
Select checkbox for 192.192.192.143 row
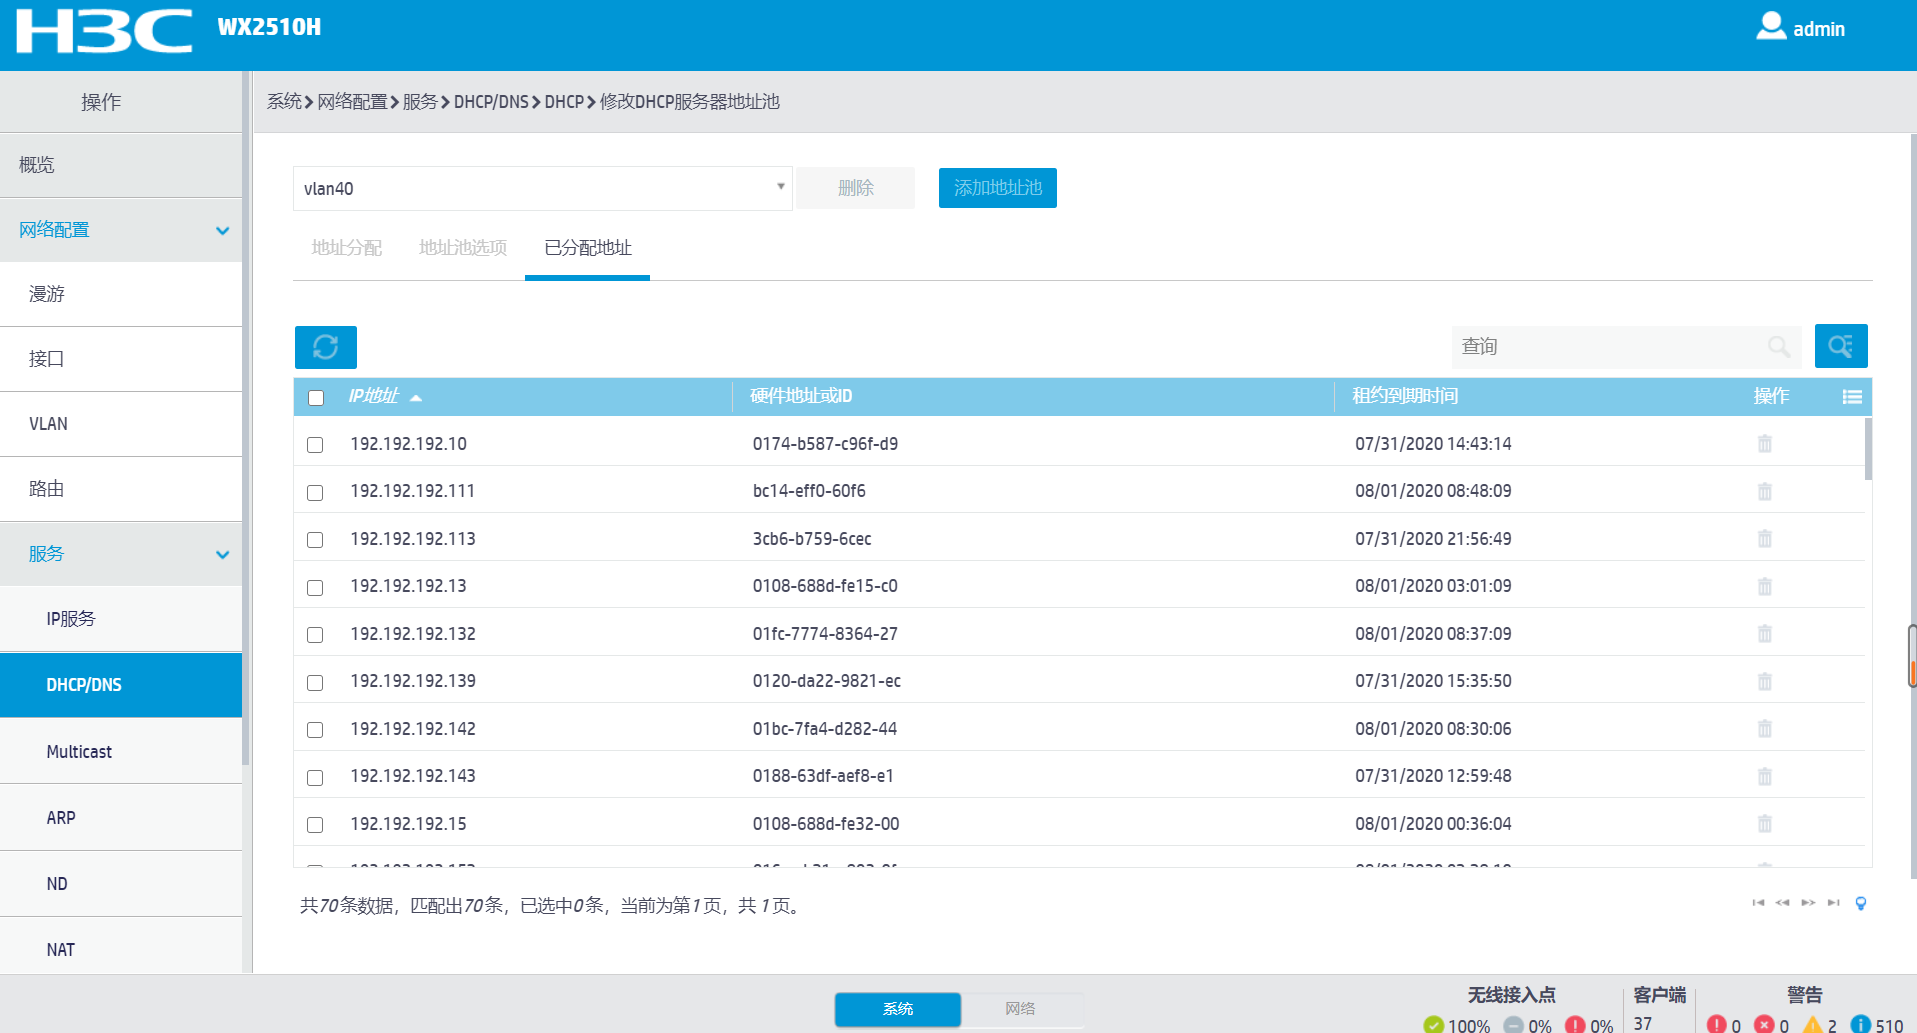point(315,777)
